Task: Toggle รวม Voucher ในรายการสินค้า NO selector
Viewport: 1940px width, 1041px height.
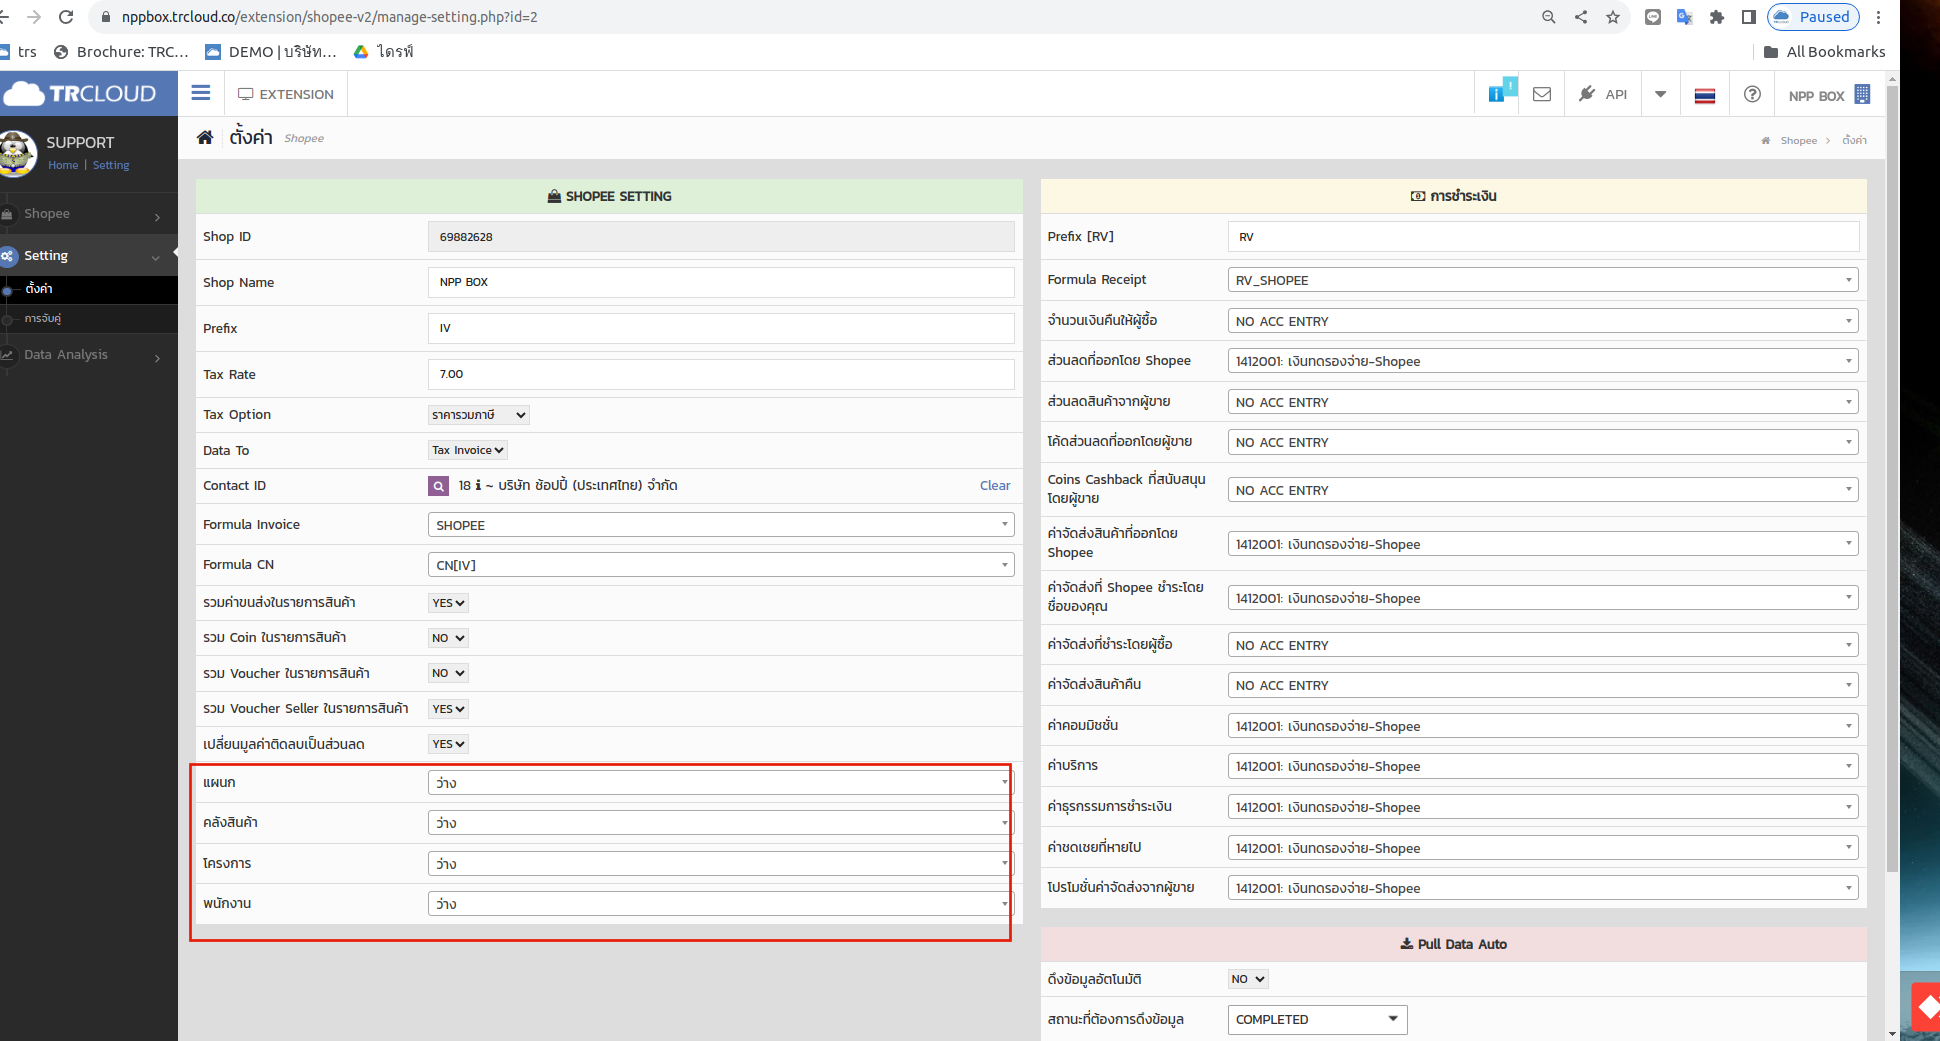Action: [448, 673]
